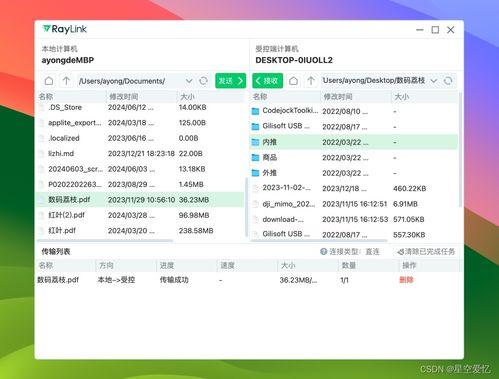Click the local panel vertical scrollbar
This screenshot has width=499, height=379.
pos(246,207)
